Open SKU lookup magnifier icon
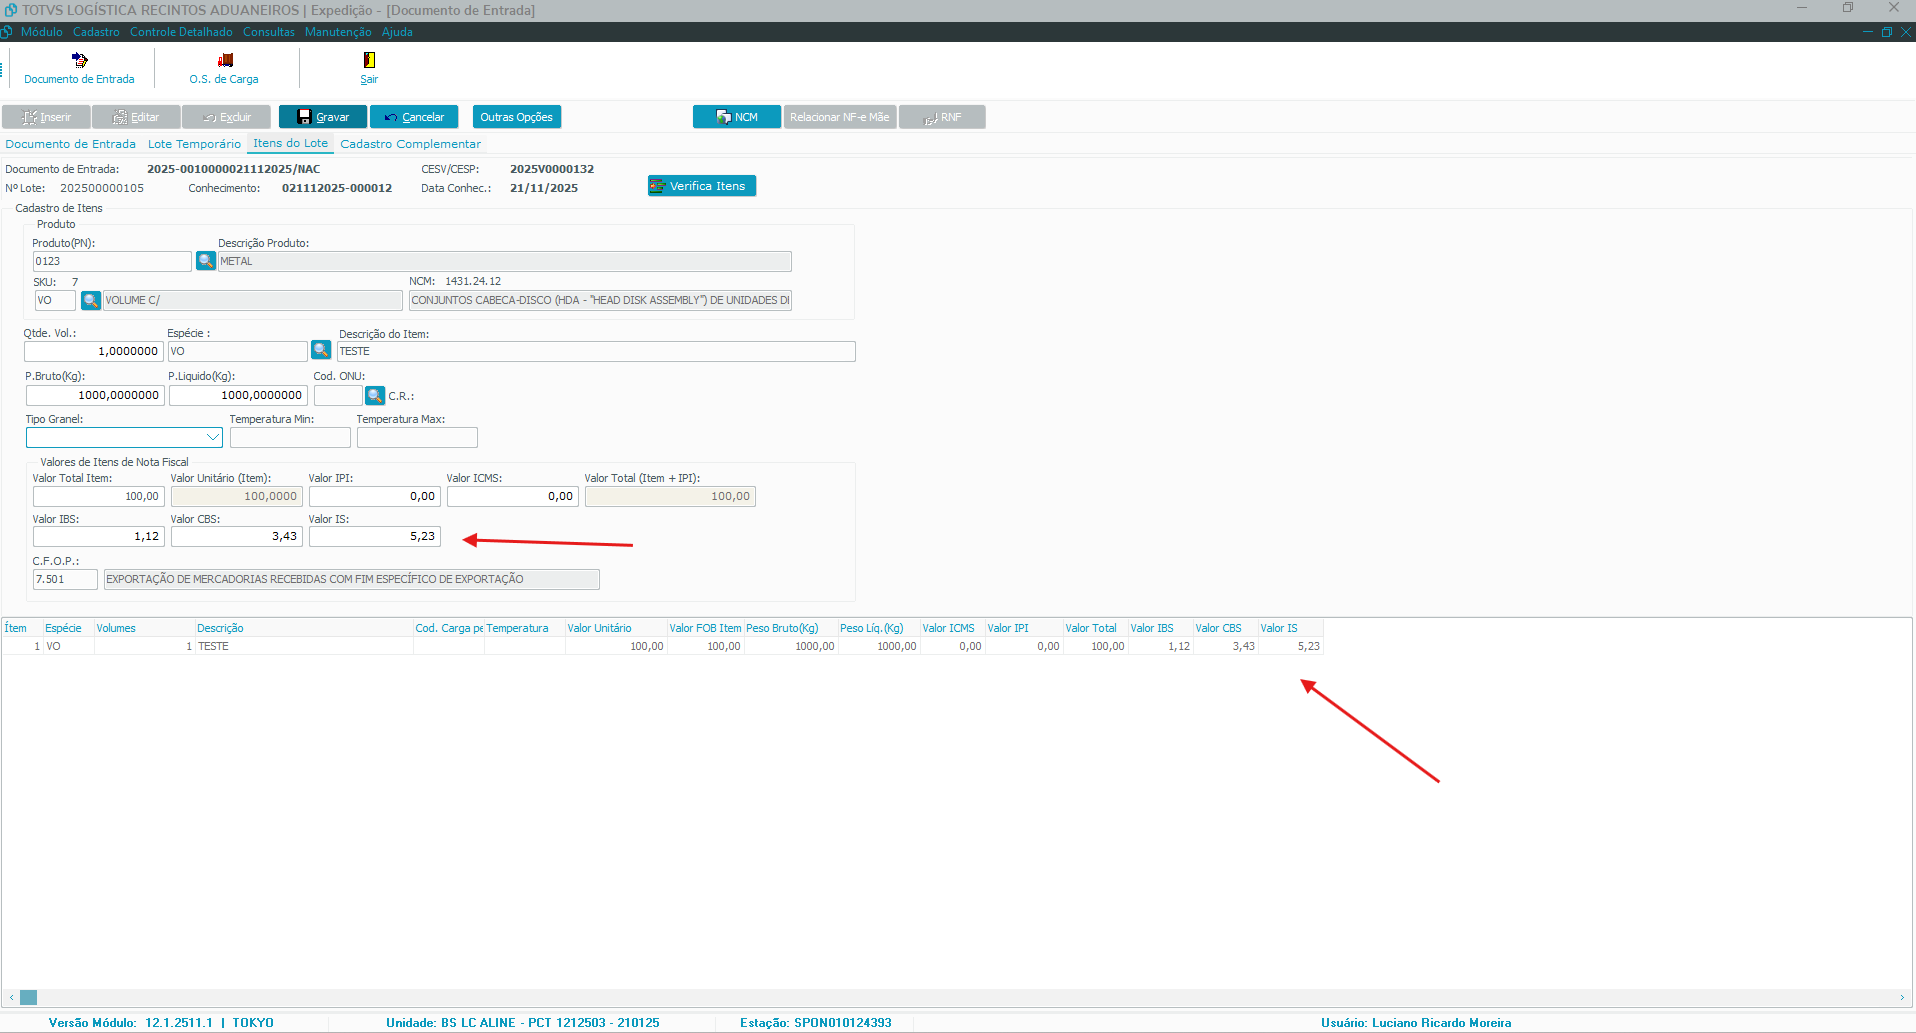This screenshot has height=1033, width=1916. click(x=91, y=300)
